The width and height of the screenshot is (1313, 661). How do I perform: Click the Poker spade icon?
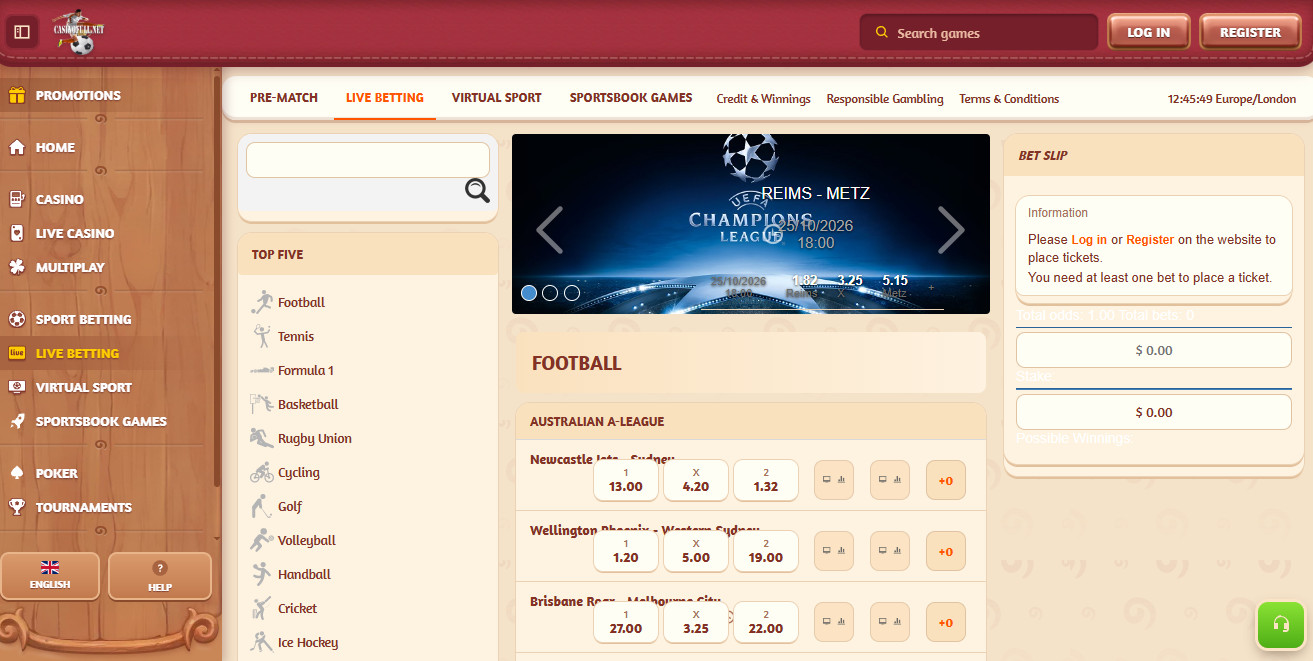coord(16,473)
